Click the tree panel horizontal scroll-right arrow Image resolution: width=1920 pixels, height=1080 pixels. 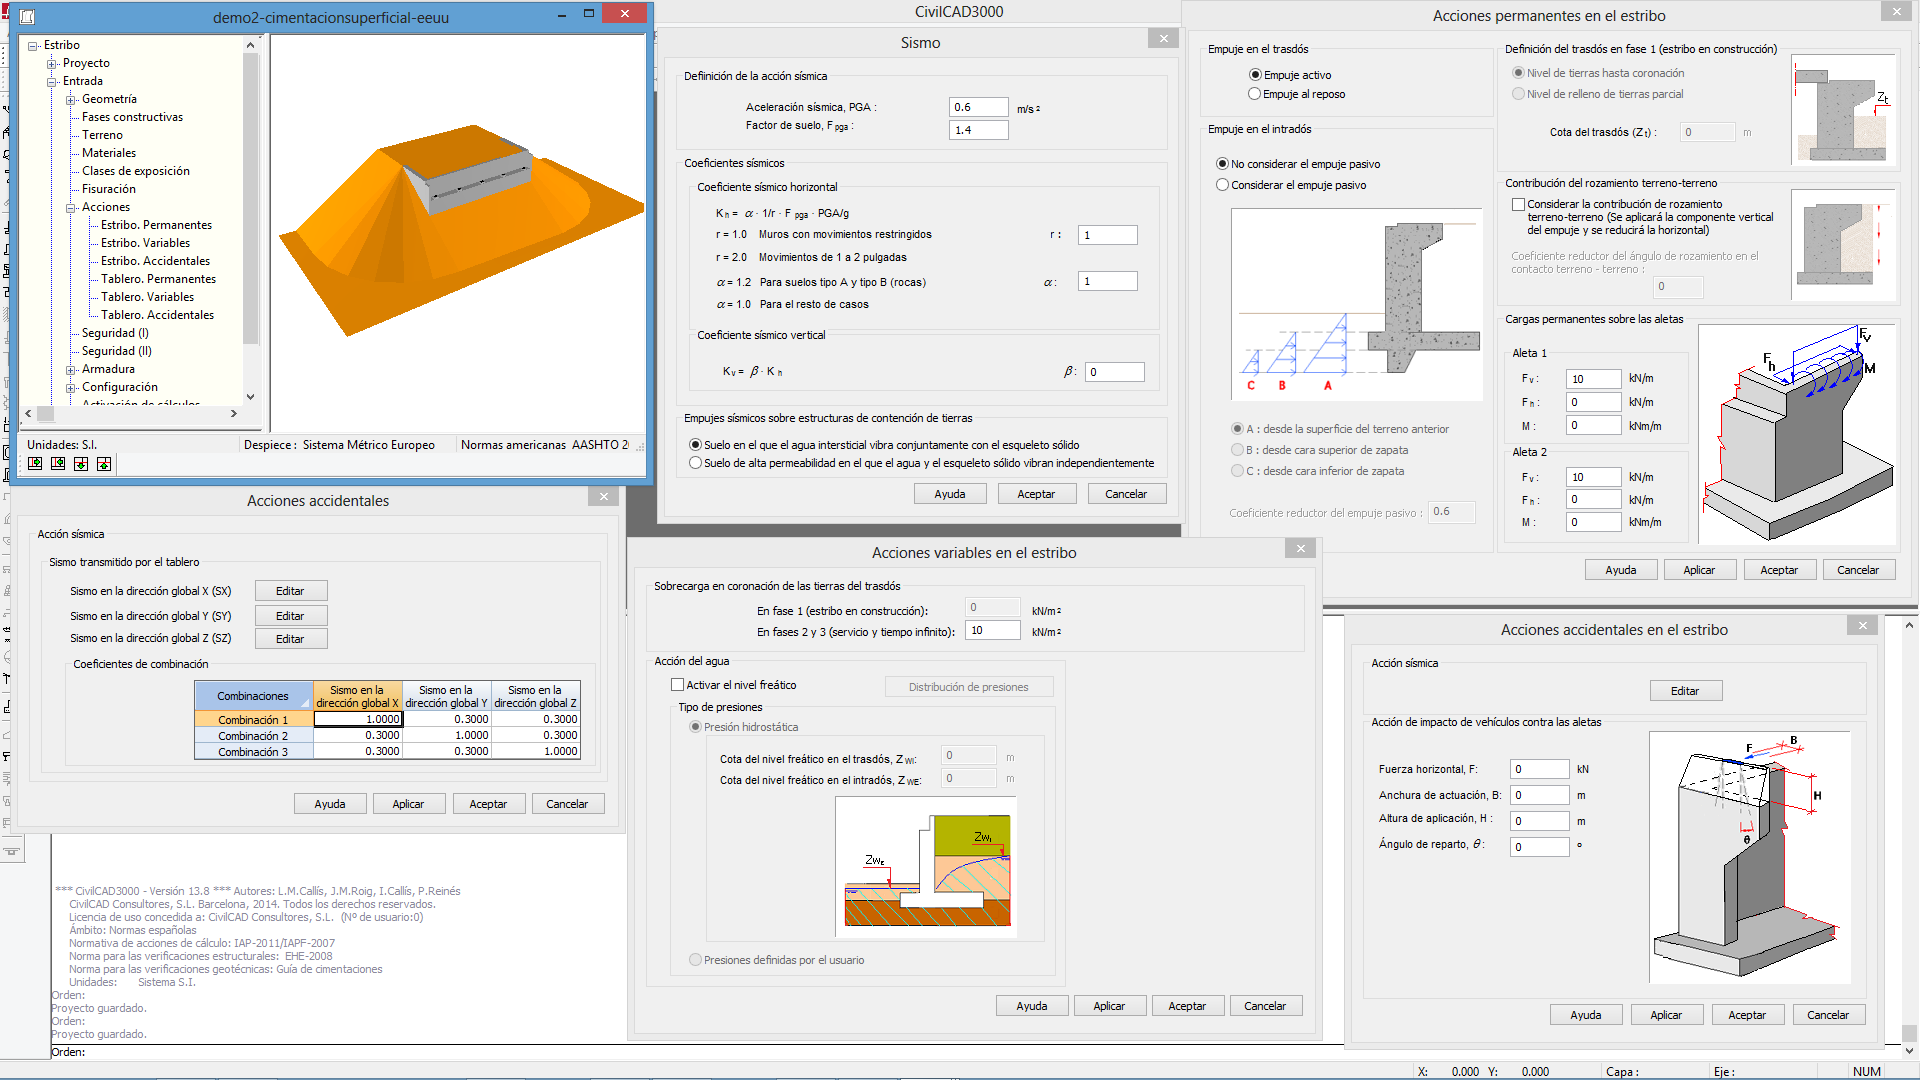click(234, 413)
